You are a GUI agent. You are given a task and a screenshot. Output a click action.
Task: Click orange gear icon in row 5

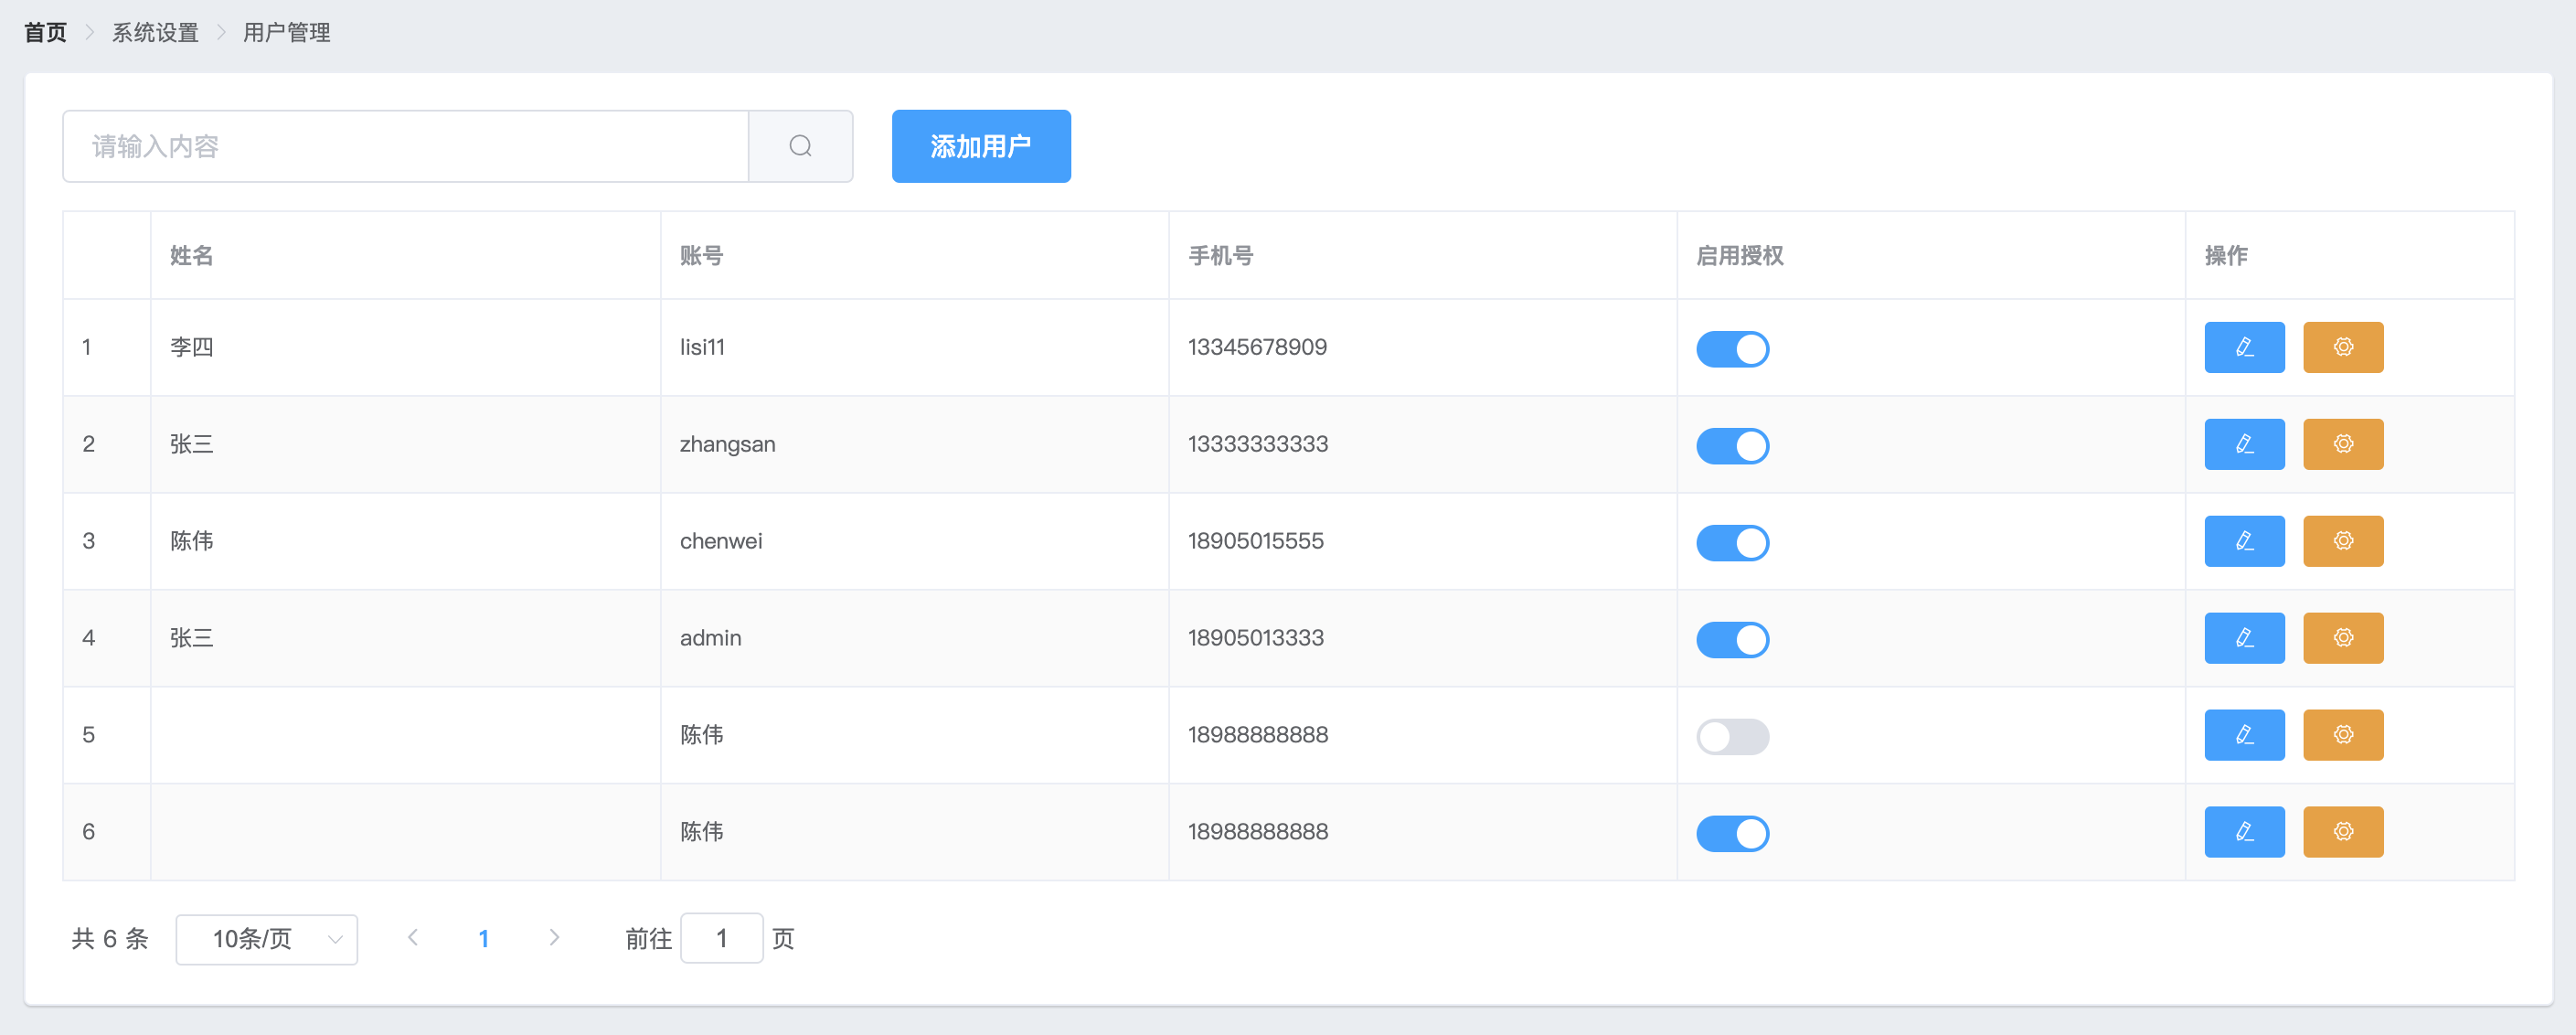pos(2343,735)
